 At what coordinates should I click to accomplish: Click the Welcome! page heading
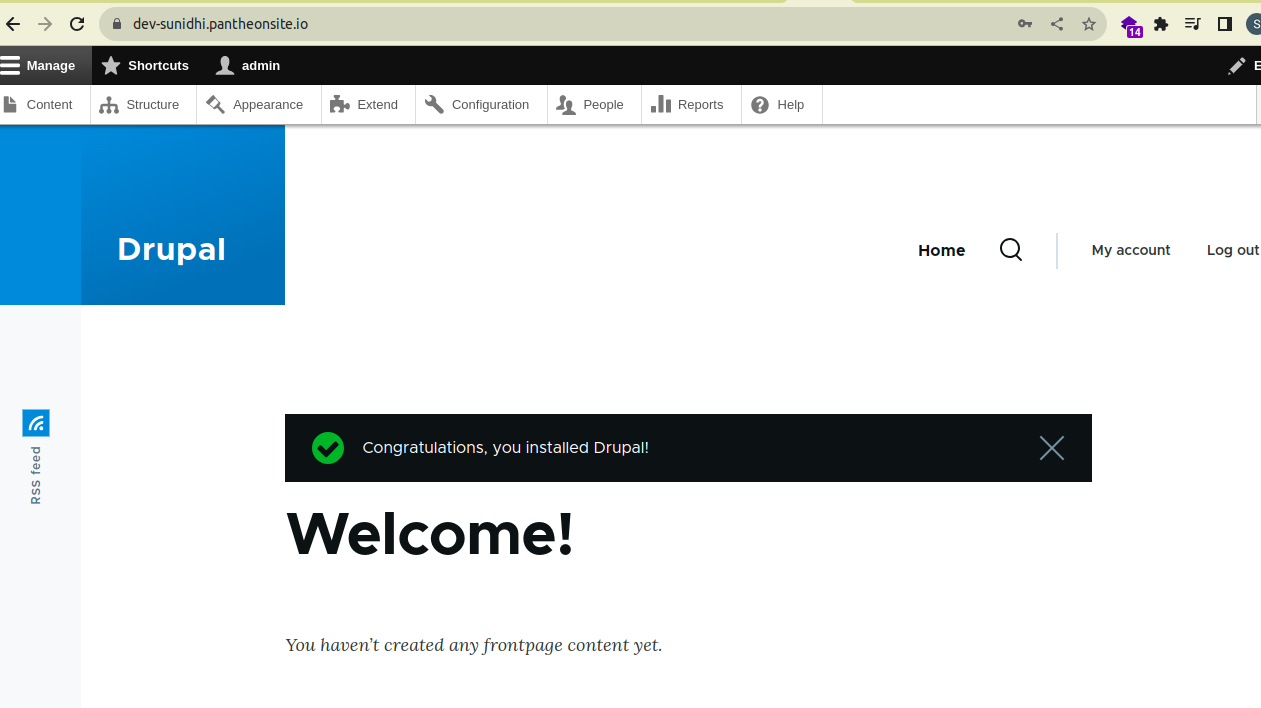pos(430,533)
